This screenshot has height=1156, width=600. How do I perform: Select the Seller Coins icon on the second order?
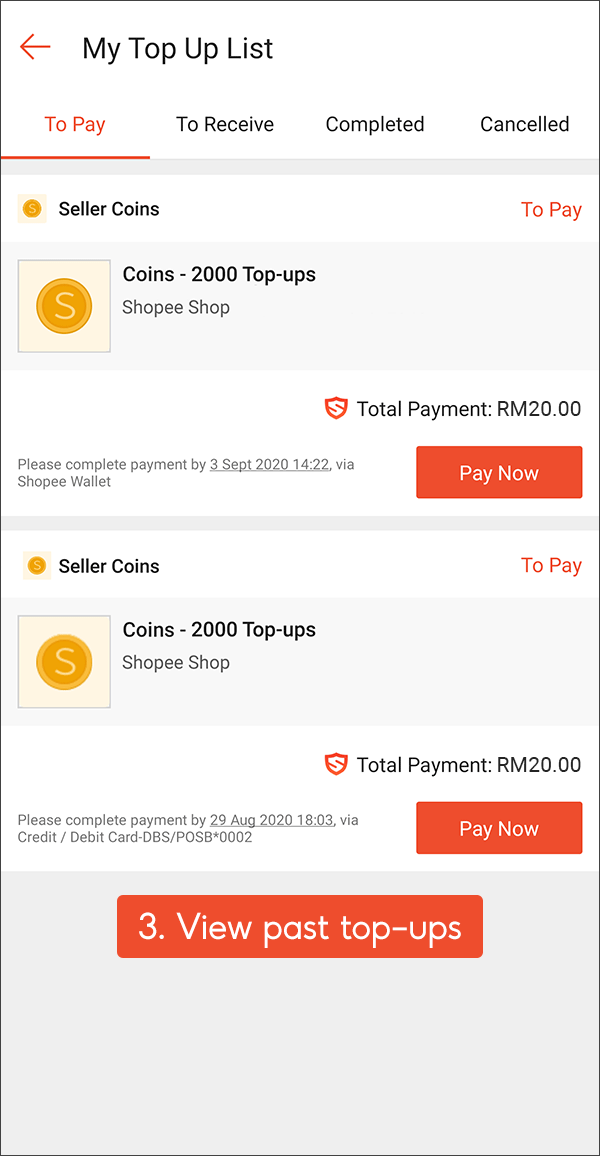(37, 565)
